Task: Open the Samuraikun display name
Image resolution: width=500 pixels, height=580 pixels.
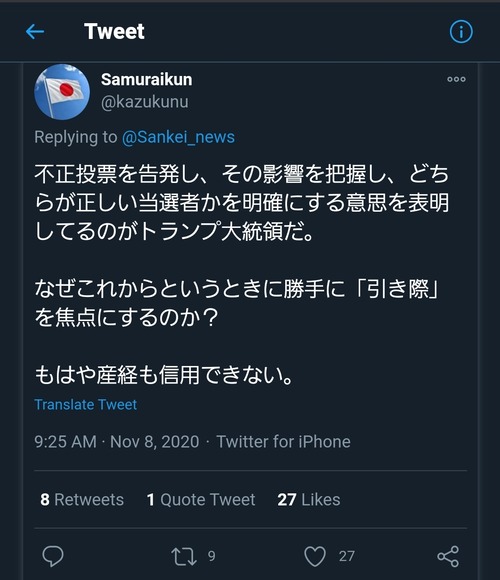Action: pyautogui.click(x=146, y=80)
